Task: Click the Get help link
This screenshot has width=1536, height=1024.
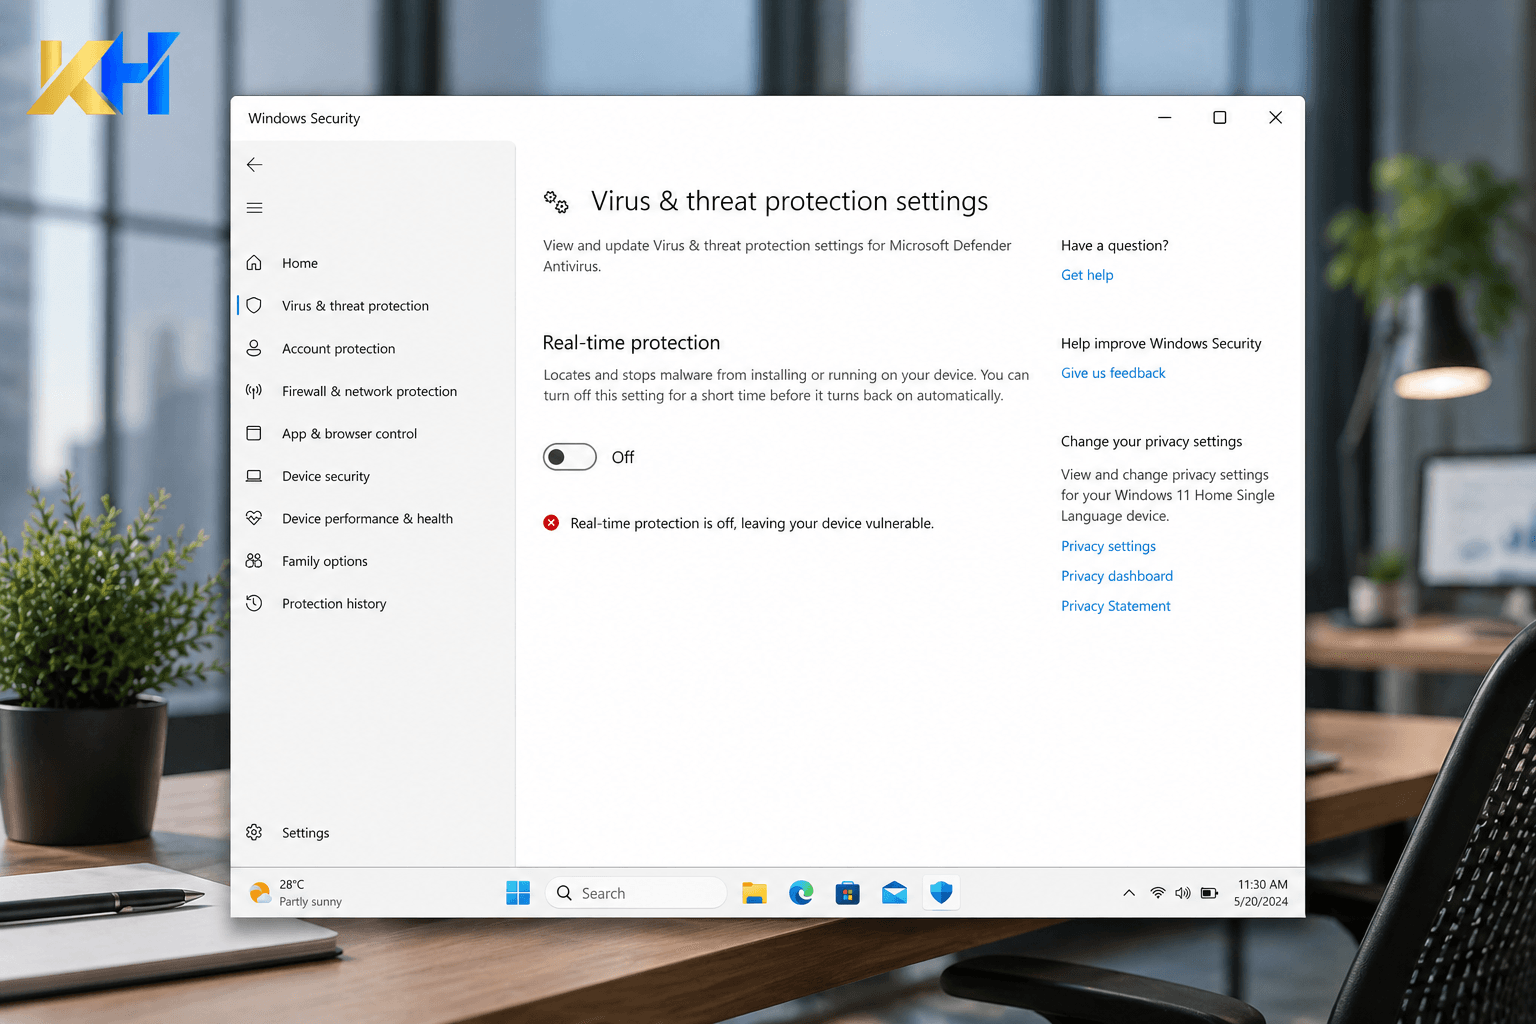Action: 1087,275
